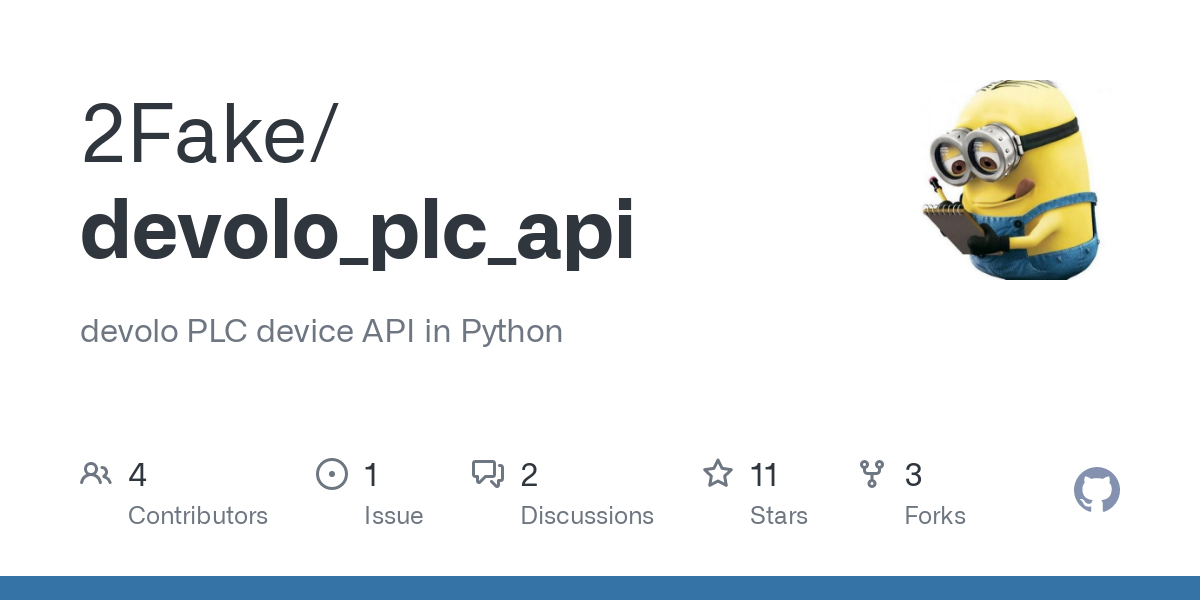Click the Discussions label
The image size is (1200, 600).
587,516
